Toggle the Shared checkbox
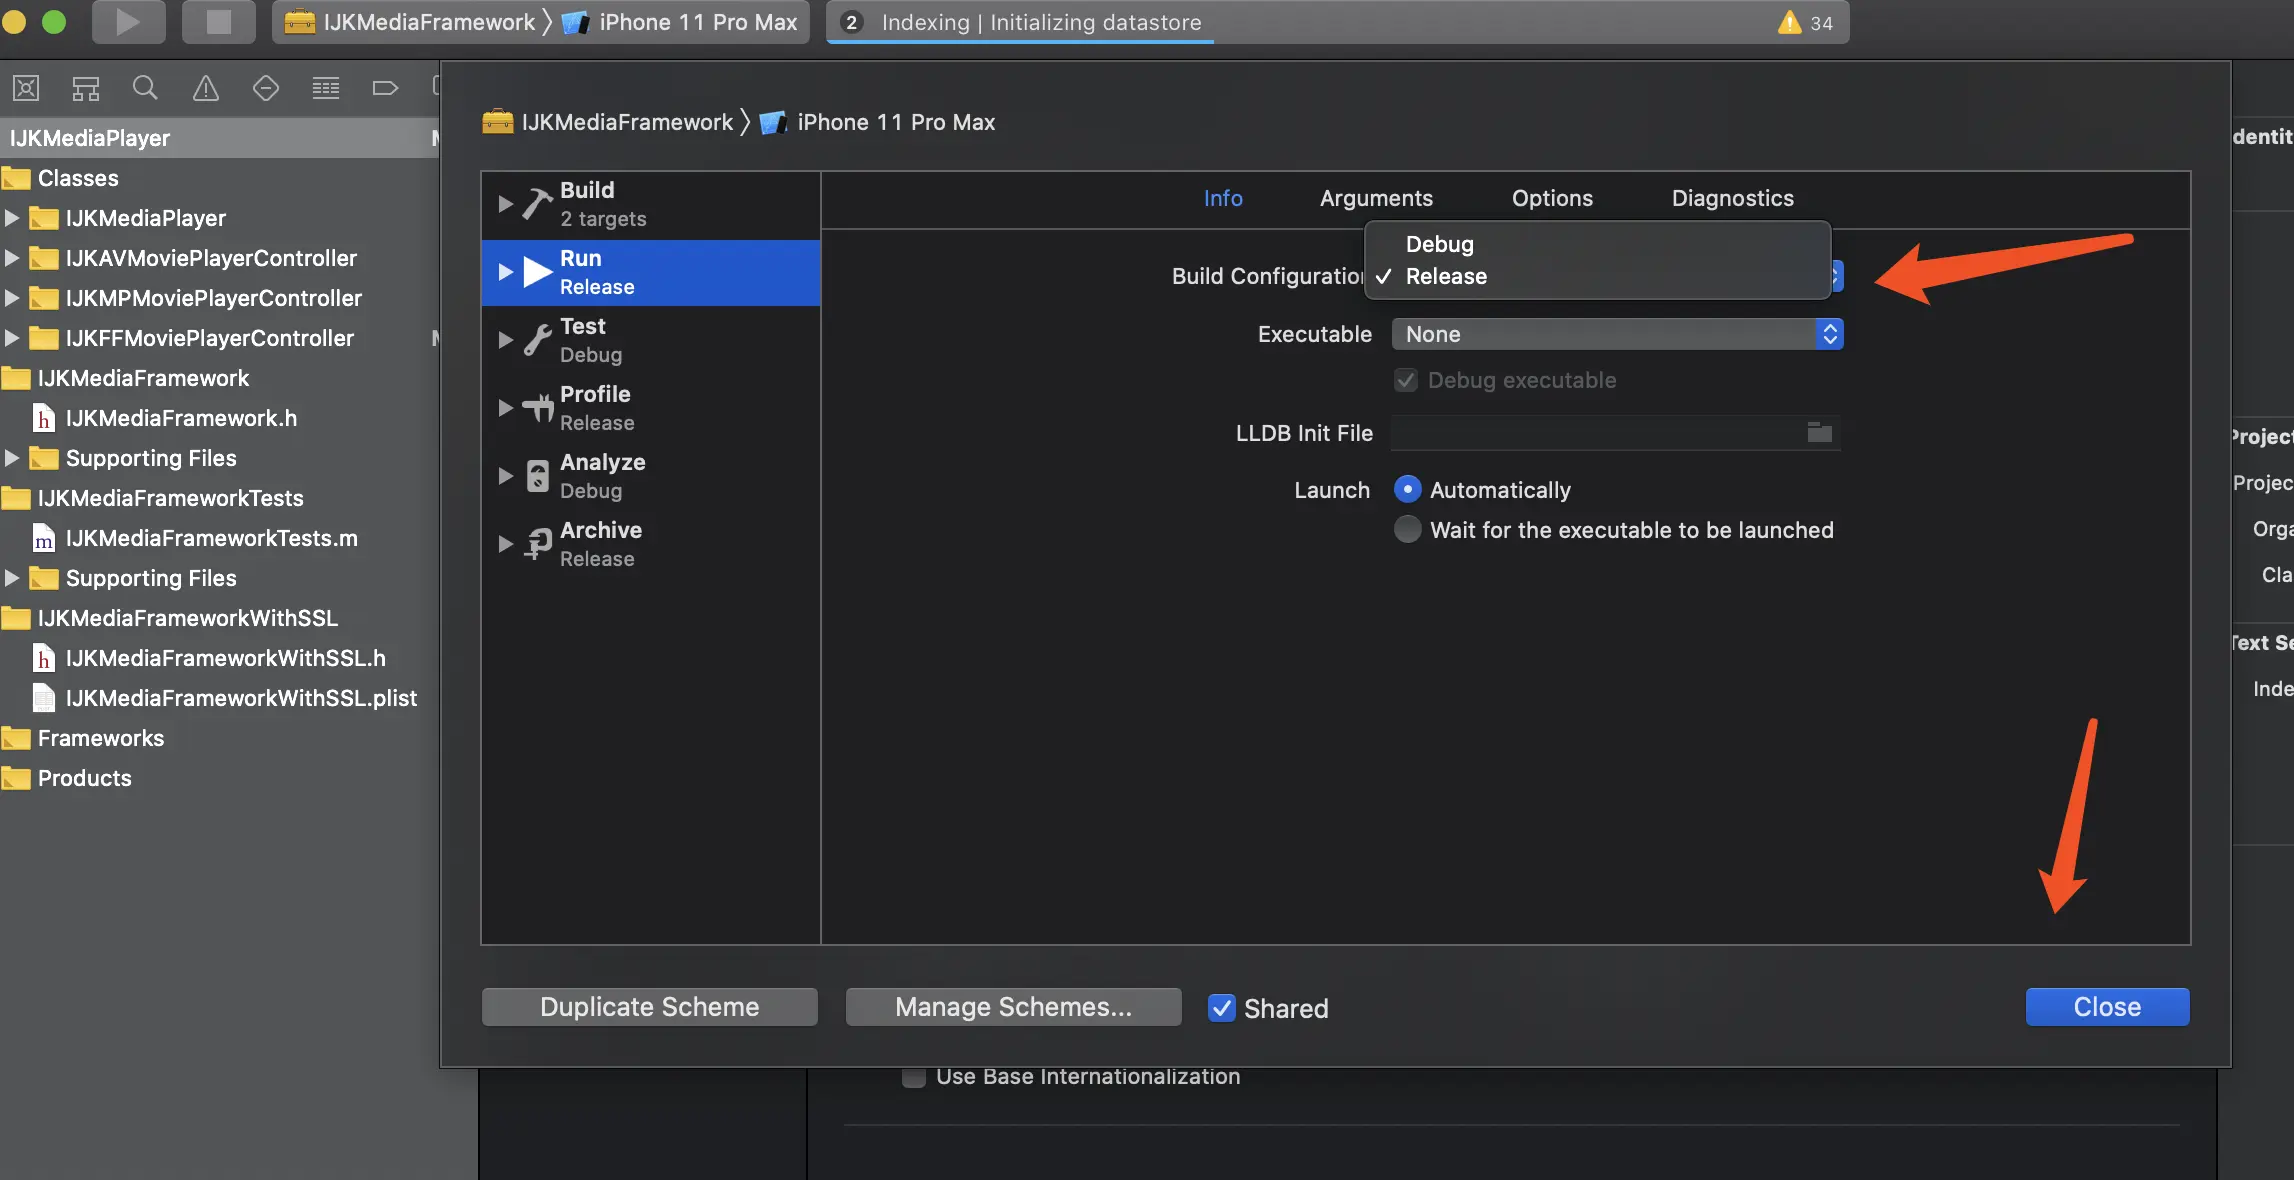Viewport: 2294px width, 1180px height. click(x=1221, y=1008)
